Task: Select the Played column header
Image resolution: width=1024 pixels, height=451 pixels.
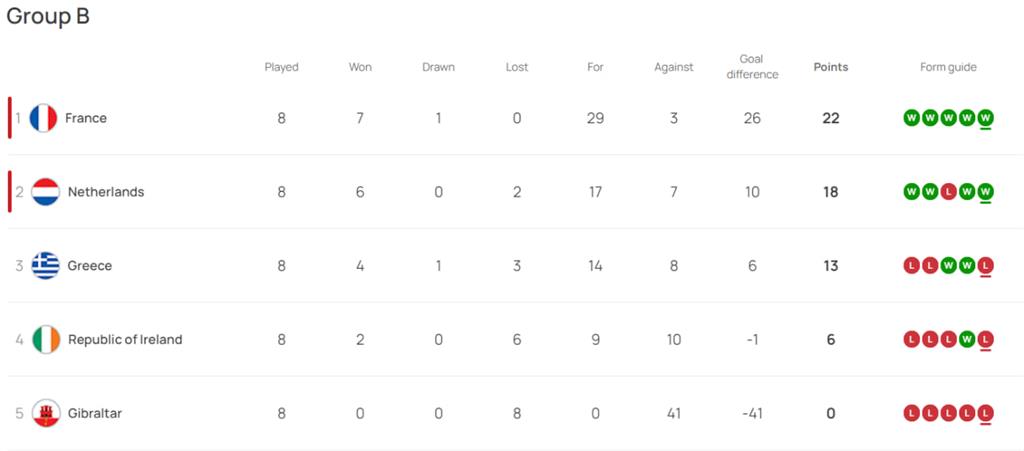Action: [281, 67]
